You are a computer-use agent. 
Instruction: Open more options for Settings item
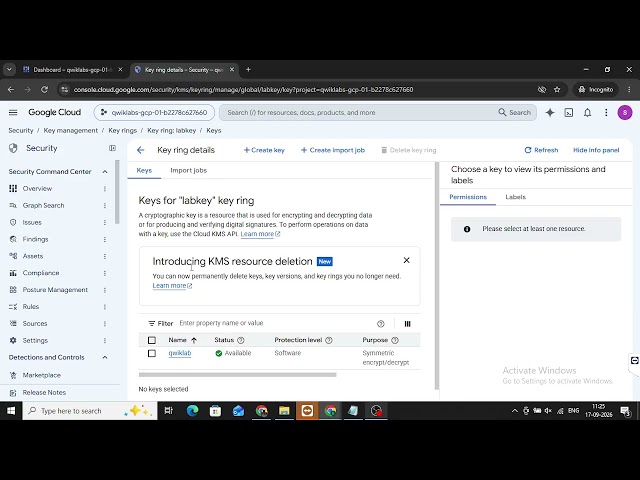[x=105, y=340]
